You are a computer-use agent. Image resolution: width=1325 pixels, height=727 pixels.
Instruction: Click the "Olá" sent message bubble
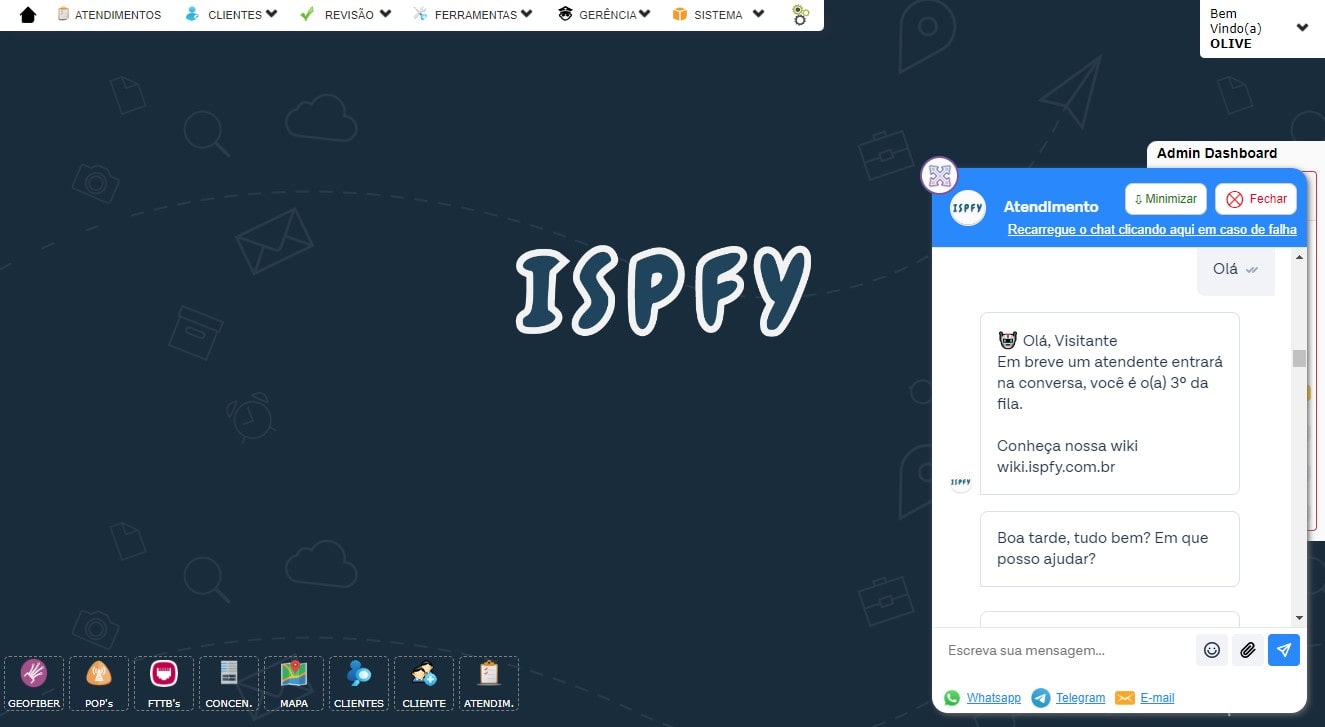(x=1236, y=269)
